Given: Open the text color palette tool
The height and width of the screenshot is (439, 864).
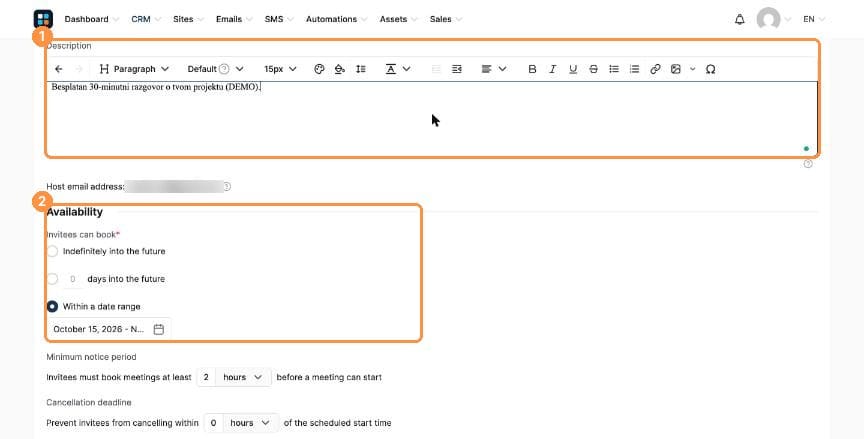Looking at the screenshot, I should (319, 69).
